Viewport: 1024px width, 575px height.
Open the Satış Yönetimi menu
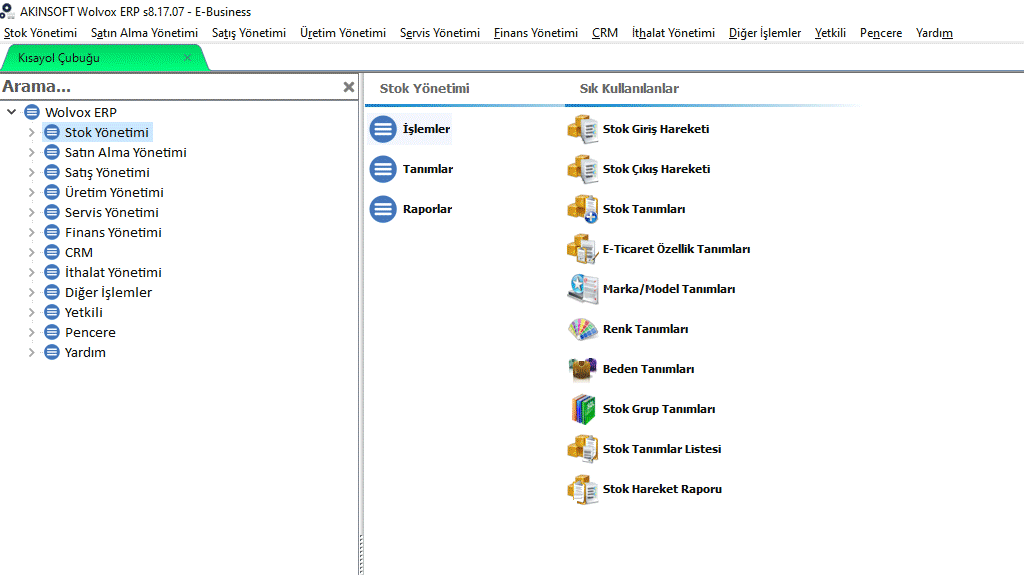[249, 33]
